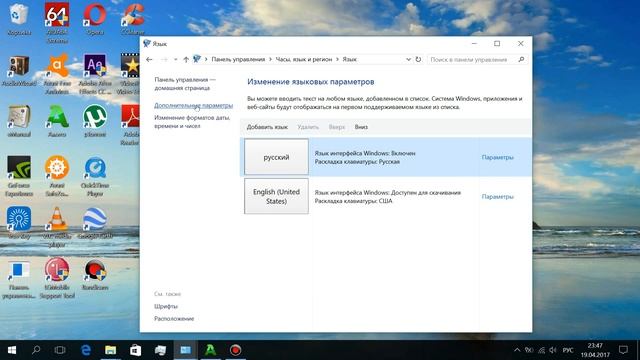The height and width of the screenshot is (360, 640).
Task: Open Параметры for English (United States)
Action: [498, 196]
